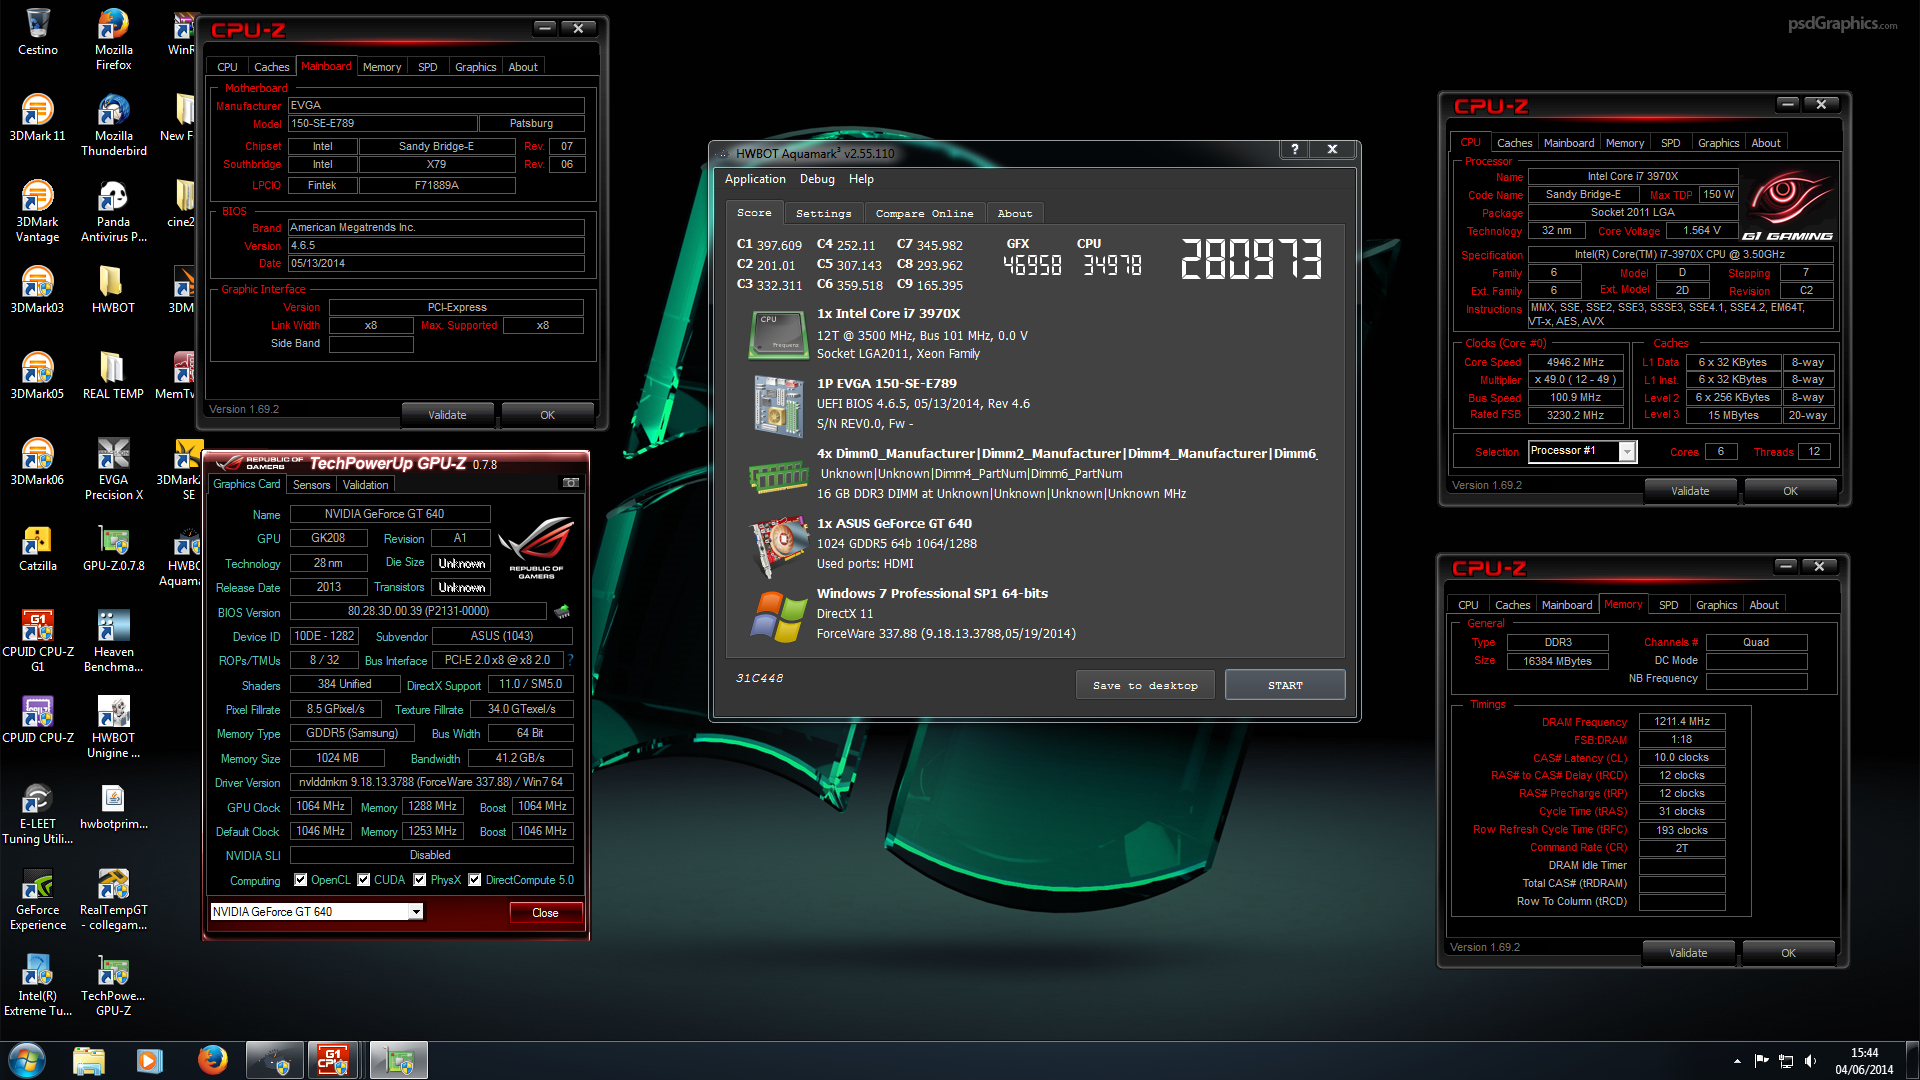Select Graphics tab in bottom-right CPU-Z window

[1716, 605]
